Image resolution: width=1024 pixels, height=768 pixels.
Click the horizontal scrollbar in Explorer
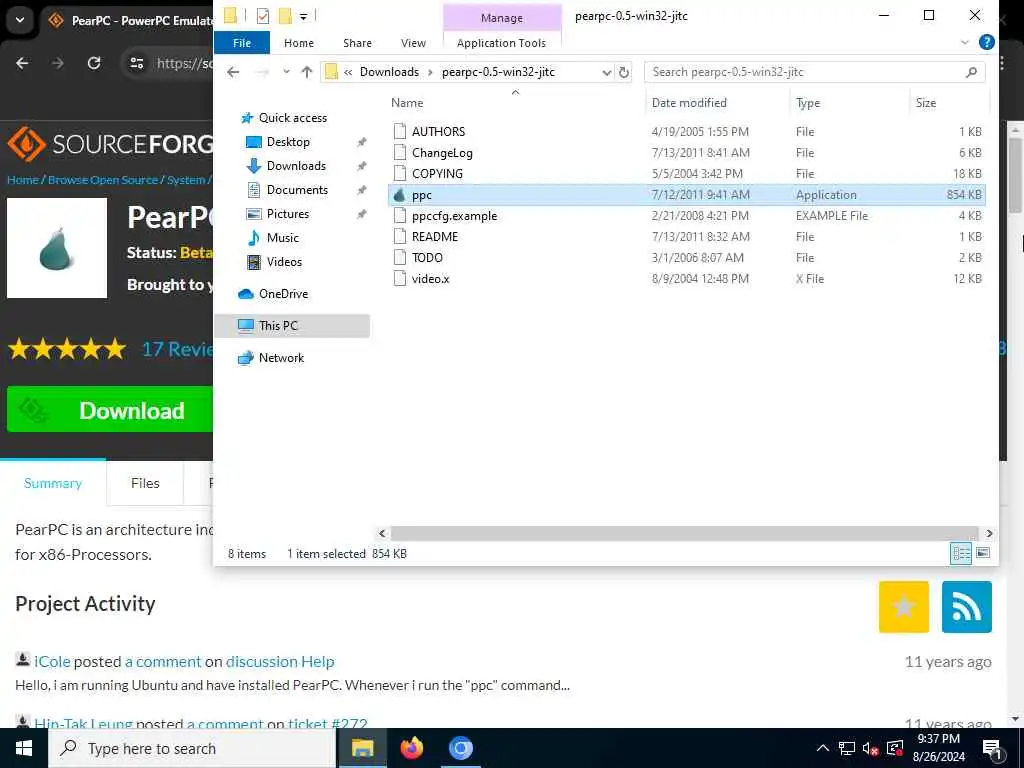pyautogui.click(x=684, y=533)
